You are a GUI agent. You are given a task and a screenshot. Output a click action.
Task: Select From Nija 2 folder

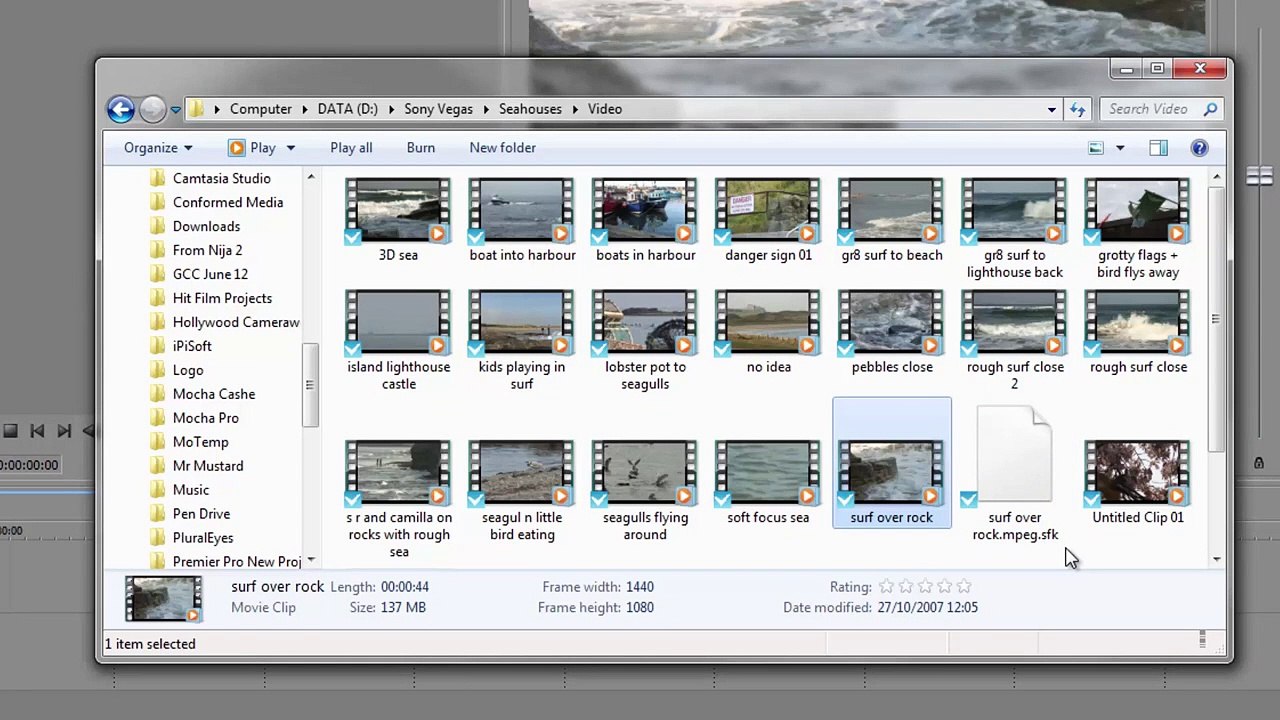coord(207,250)
